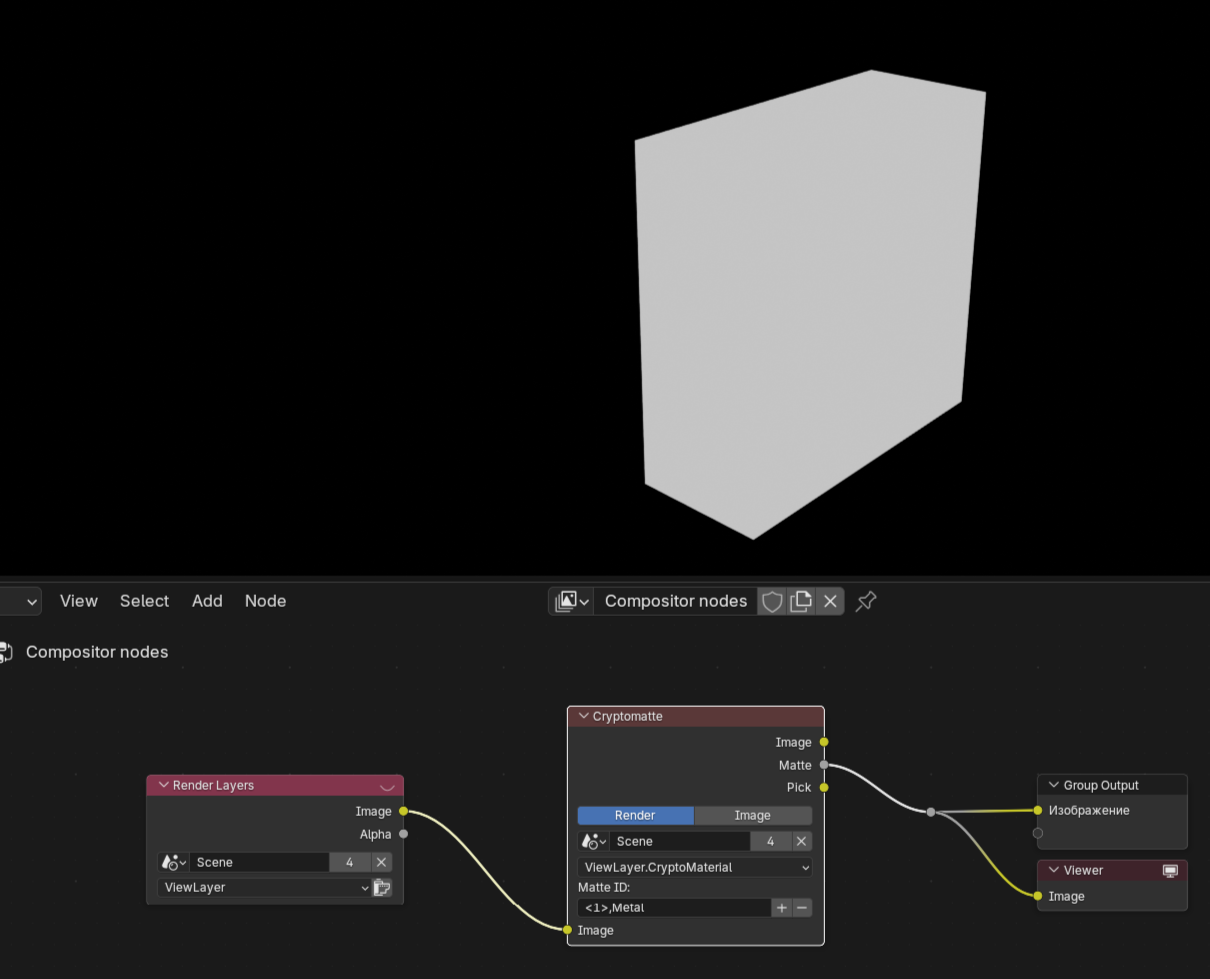Click the Group Output Изображение input socket

[x=1038, y=810]
